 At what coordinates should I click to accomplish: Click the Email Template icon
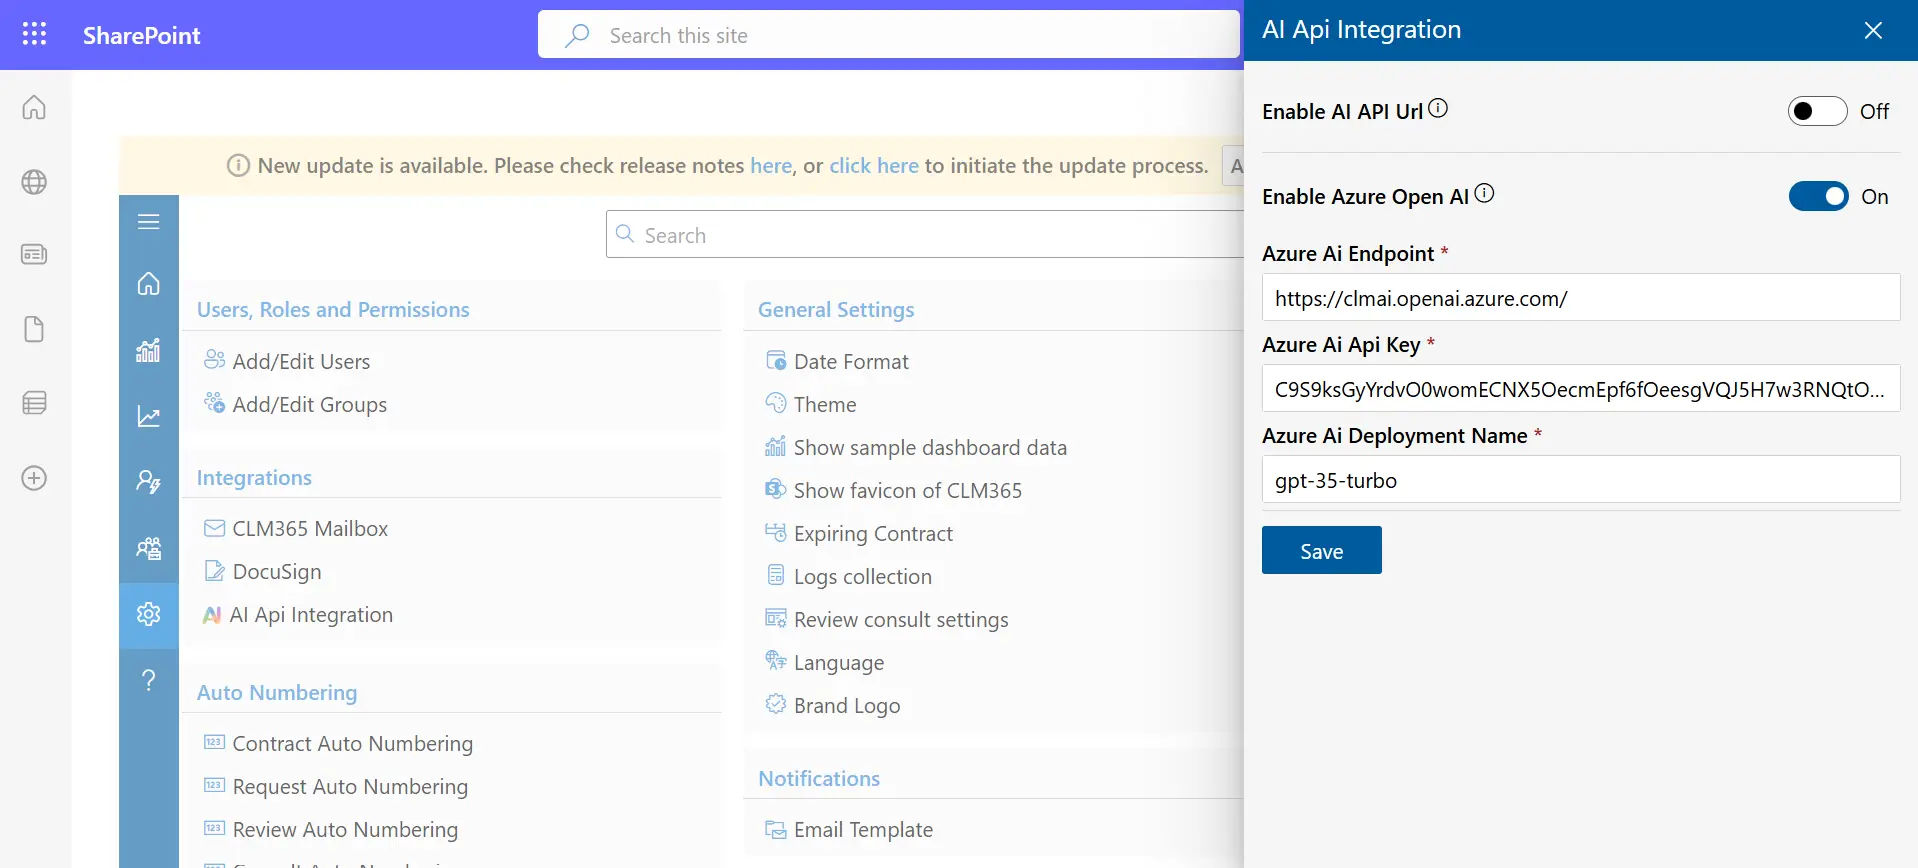(x=776, y=829)
